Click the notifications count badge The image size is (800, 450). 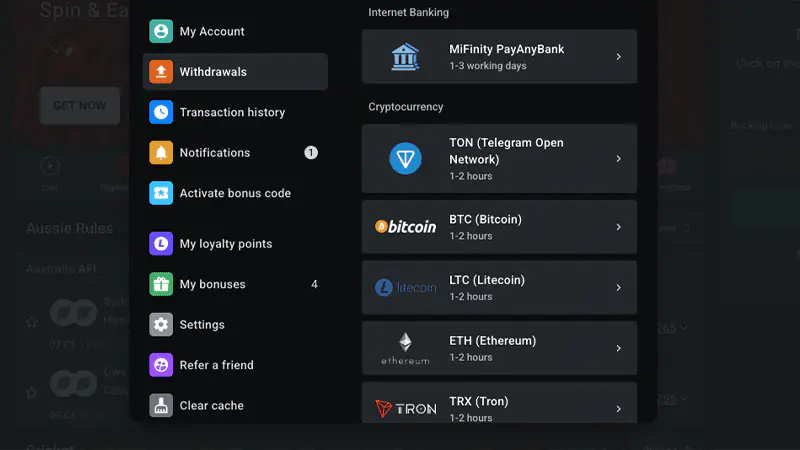(311, 153)
